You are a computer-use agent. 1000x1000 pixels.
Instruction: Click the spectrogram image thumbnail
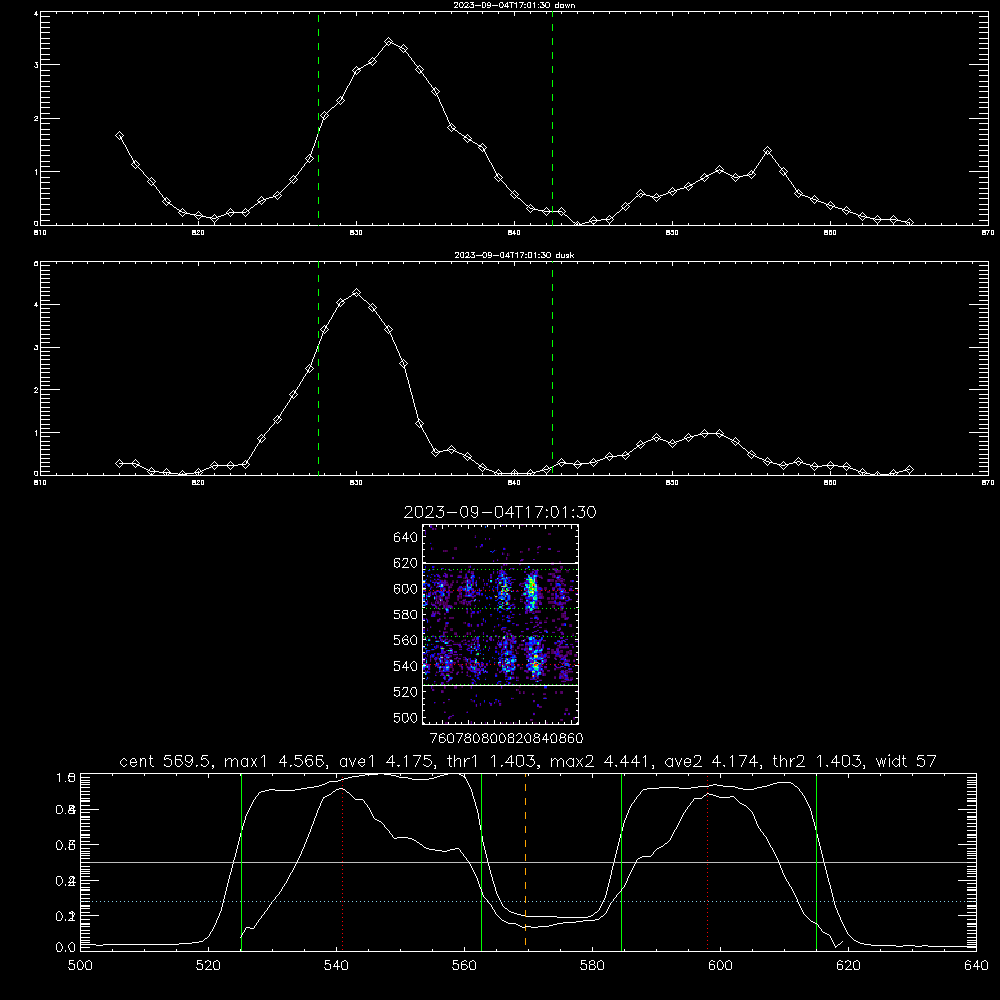pyautogui.click(x=501, y=624)
